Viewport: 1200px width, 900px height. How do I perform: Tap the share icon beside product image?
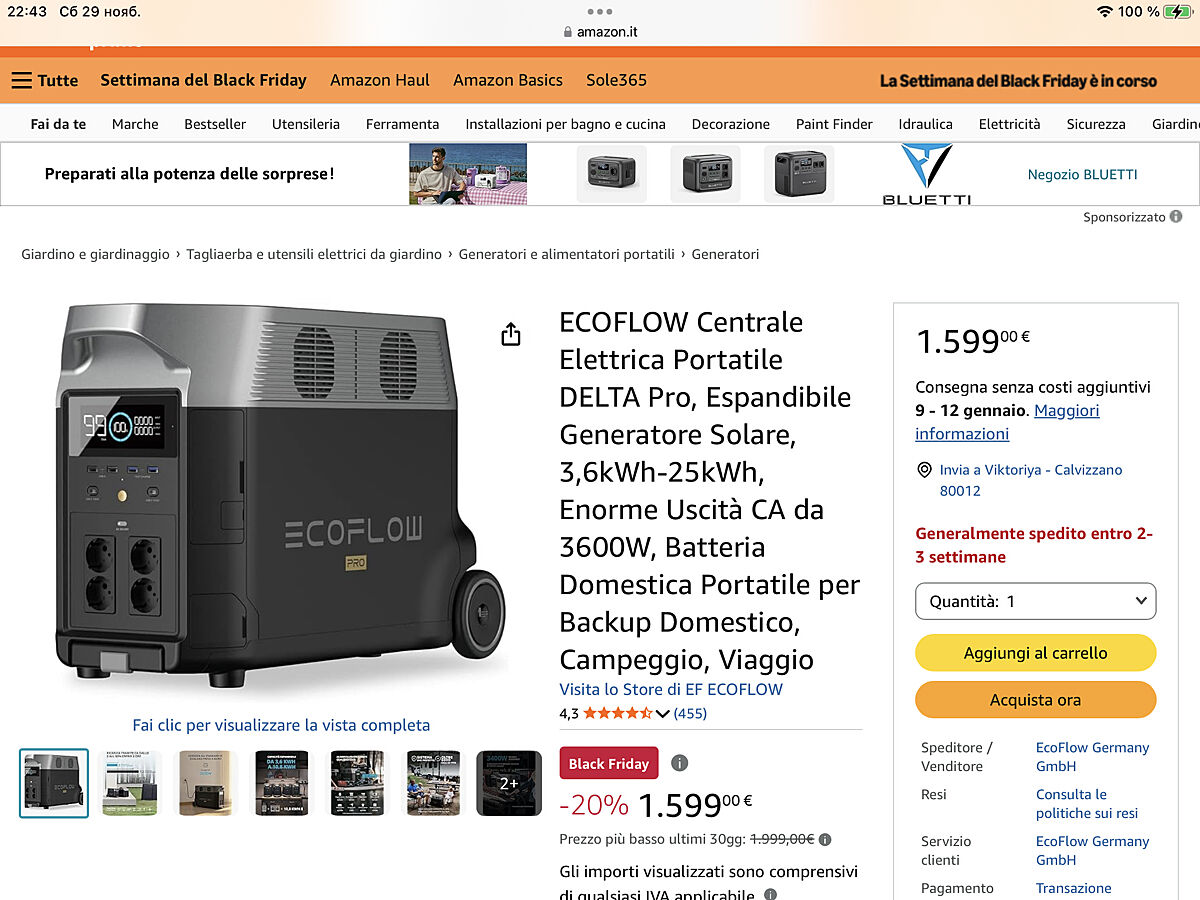click(x=511, y=334)
